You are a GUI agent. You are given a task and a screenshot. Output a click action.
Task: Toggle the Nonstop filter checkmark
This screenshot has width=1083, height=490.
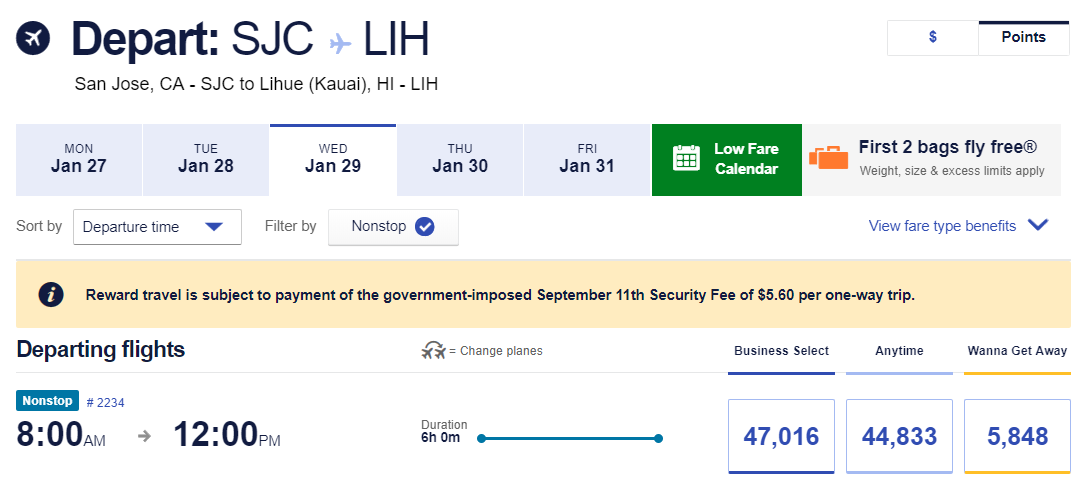pyautogui.click(x=425, y=227)
